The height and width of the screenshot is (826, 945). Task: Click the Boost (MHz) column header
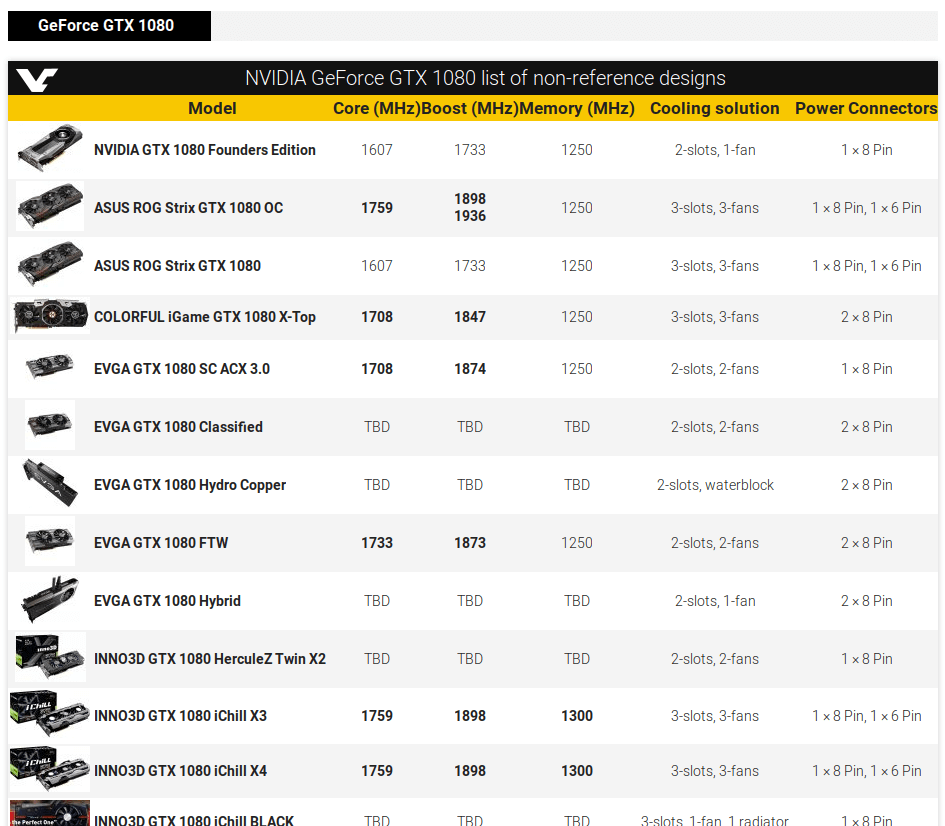point(469,108)
